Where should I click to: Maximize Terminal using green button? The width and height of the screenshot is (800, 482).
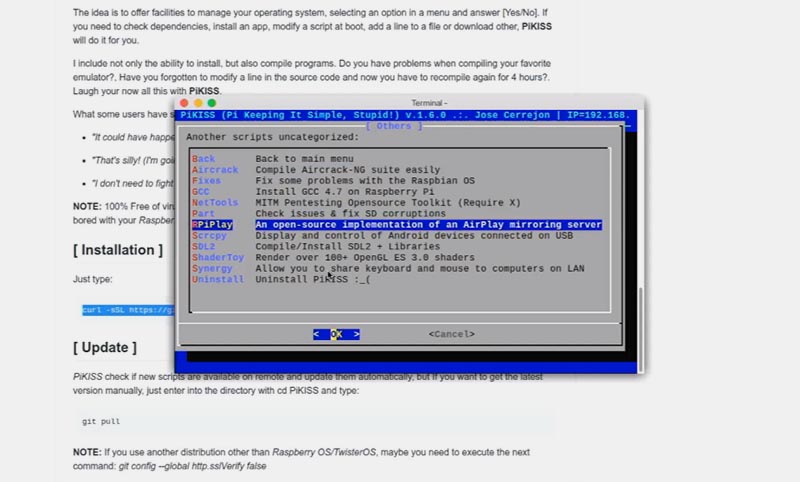[212, 103]
